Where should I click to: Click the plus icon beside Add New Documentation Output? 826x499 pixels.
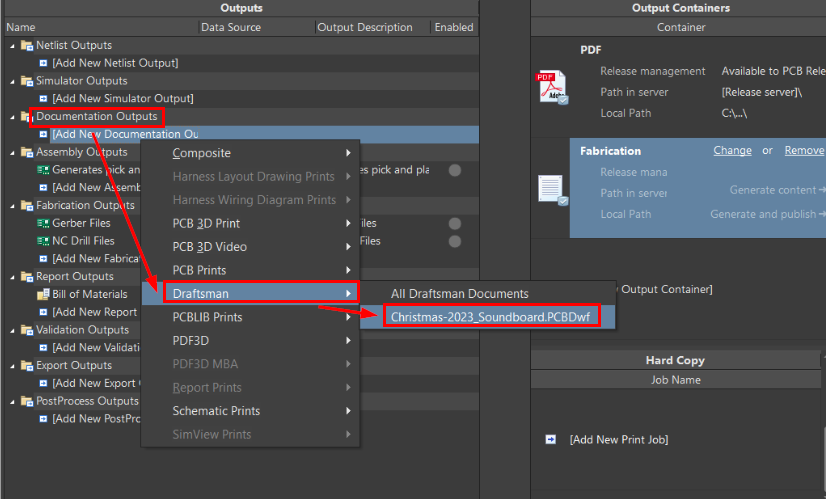click(x=44, y=134)
